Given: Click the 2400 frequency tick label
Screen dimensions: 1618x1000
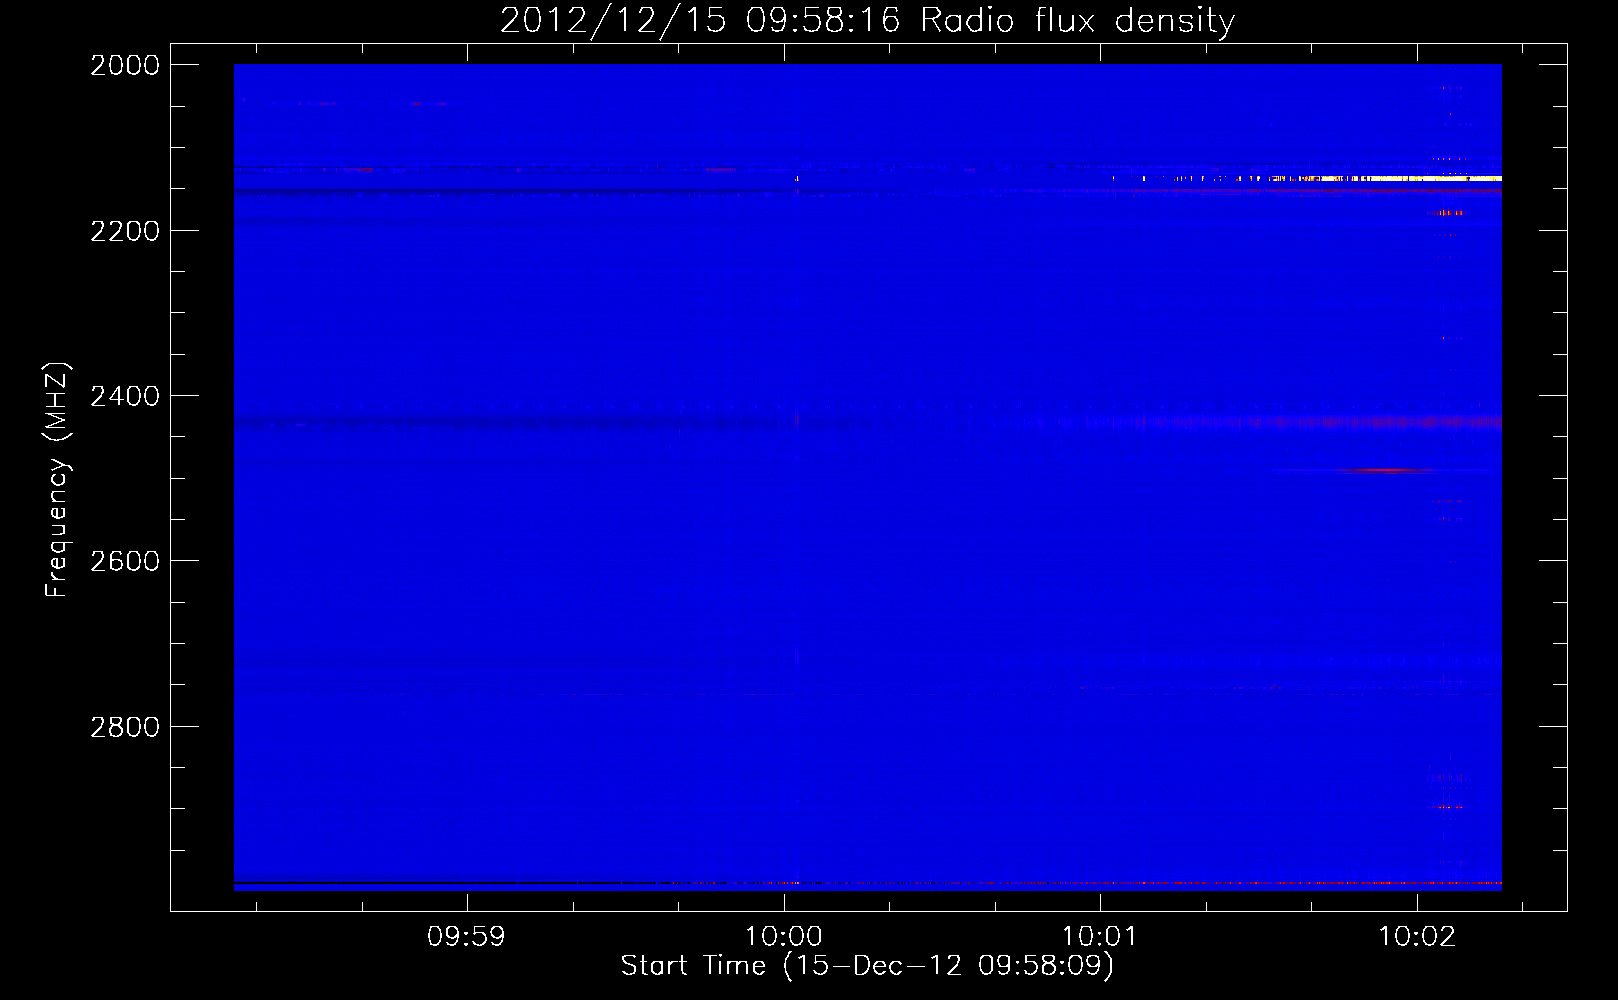Looking at the screenshot, I should pos(125,396).
